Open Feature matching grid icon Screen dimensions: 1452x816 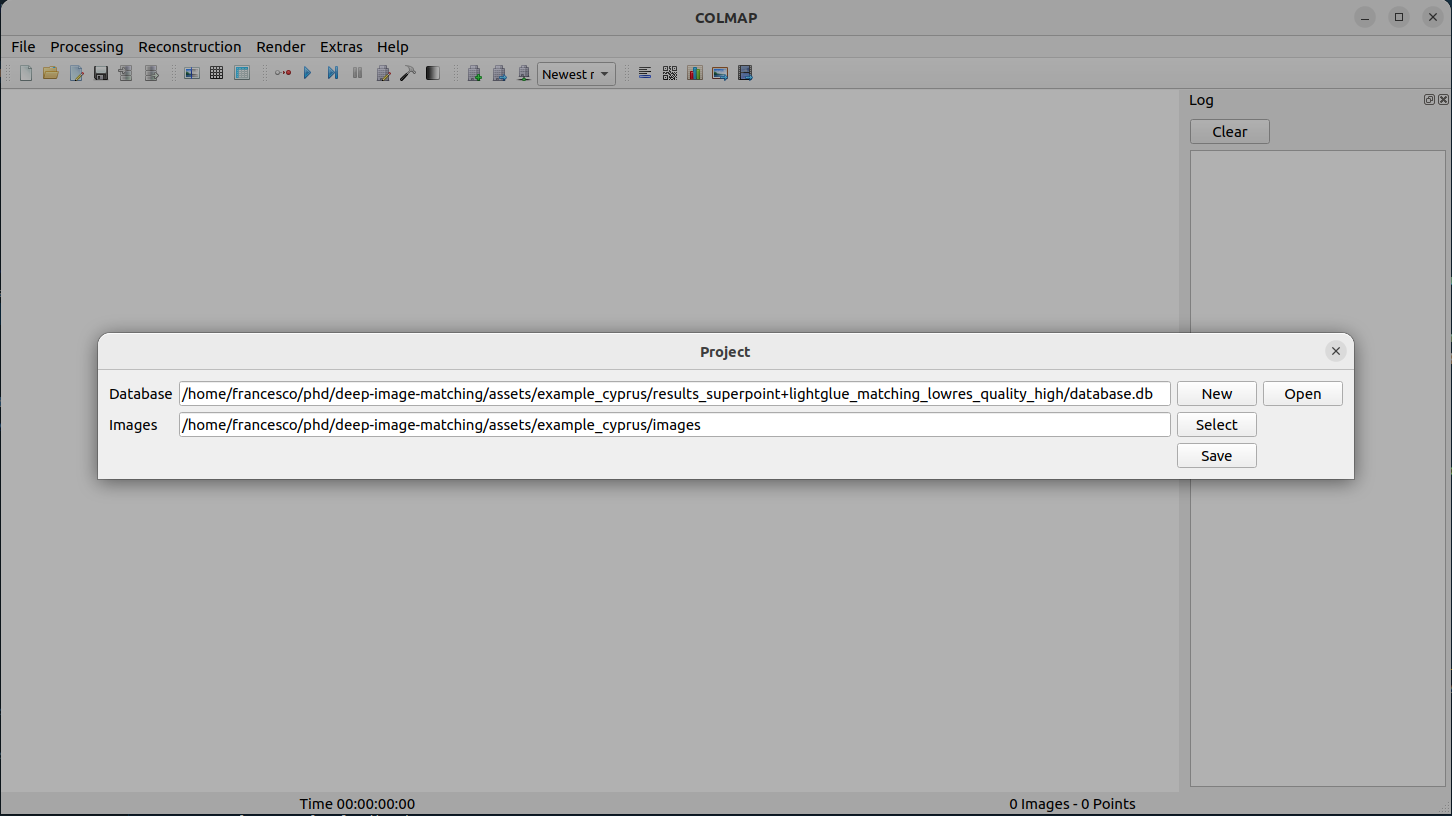tap(216, 73)
